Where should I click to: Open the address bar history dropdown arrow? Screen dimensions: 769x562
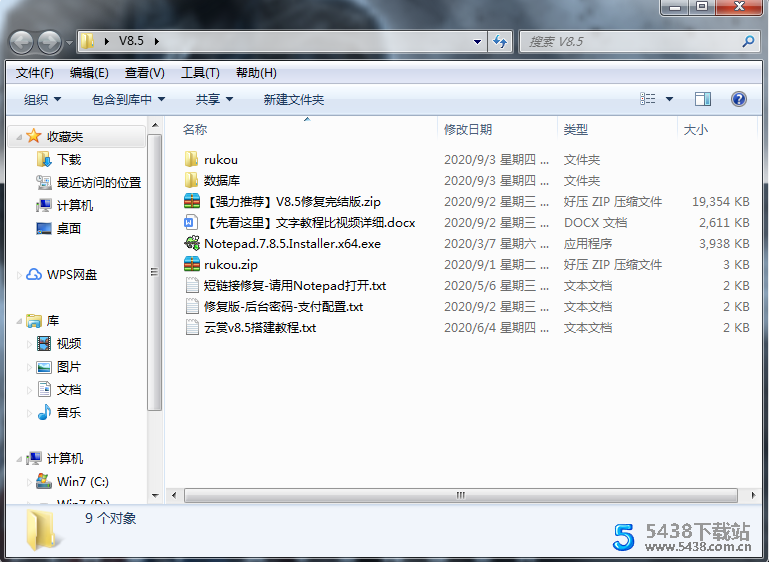pos(477,42)
